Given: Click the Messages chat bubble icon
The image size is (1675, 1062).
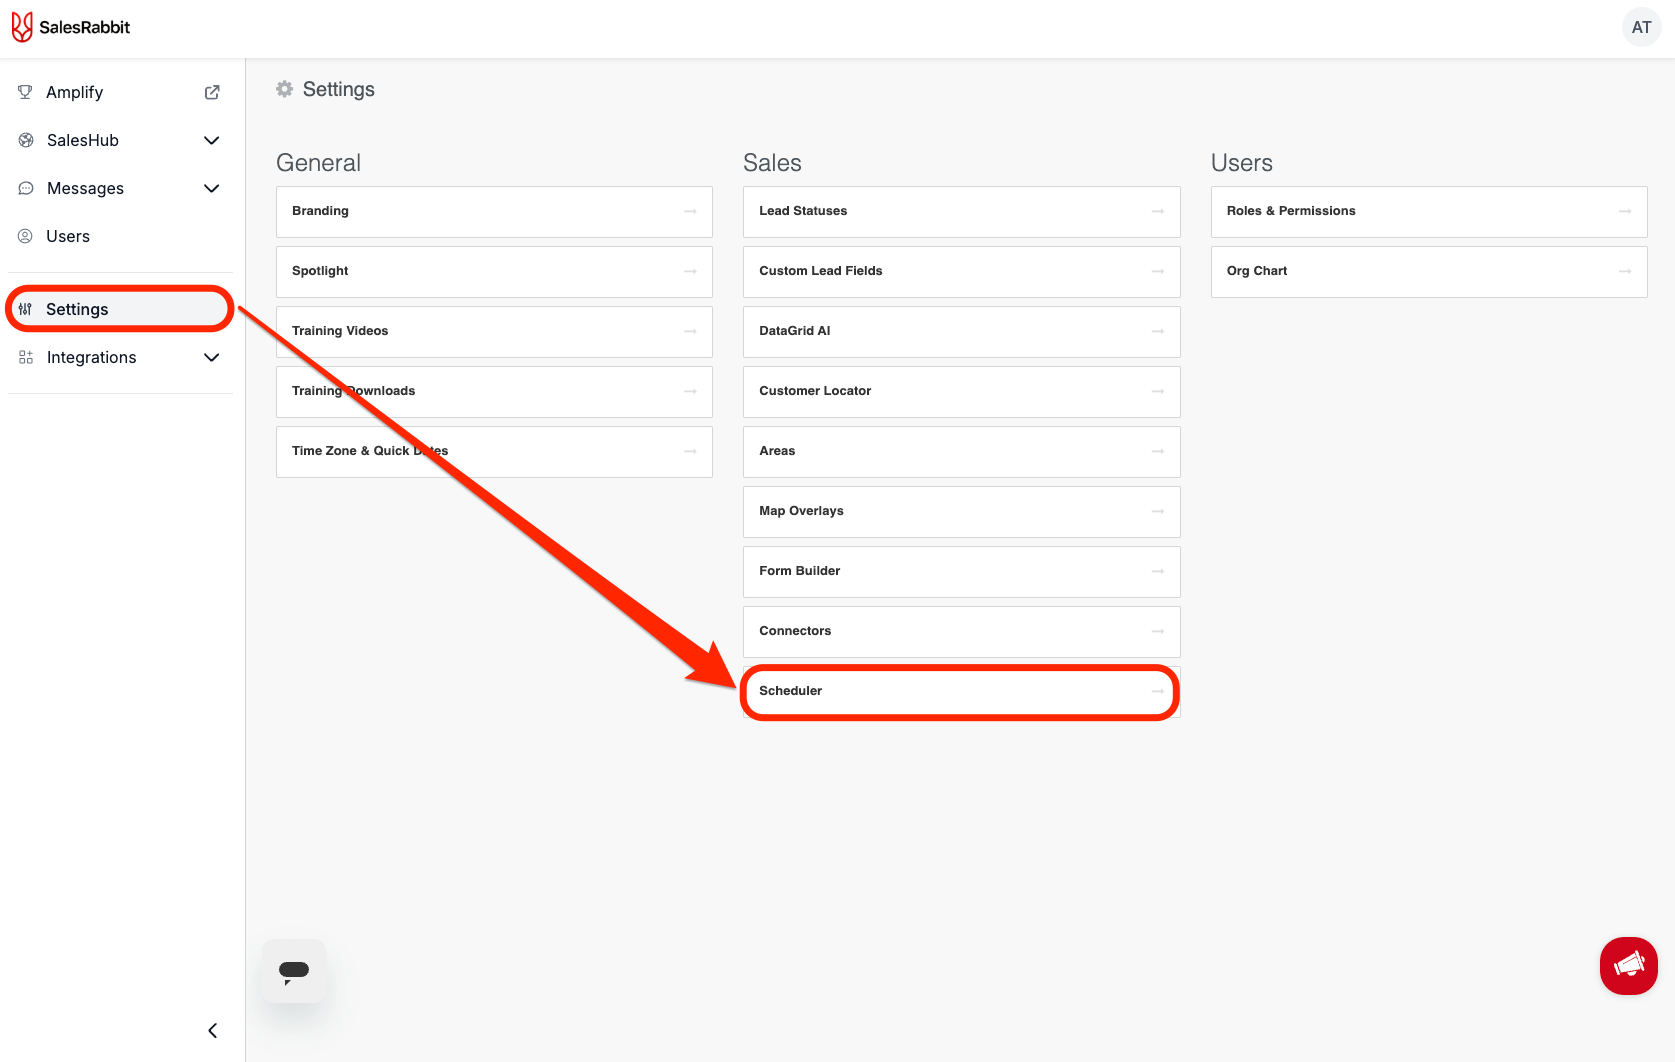Looking at the screenshot, I should tap(26, 188).
